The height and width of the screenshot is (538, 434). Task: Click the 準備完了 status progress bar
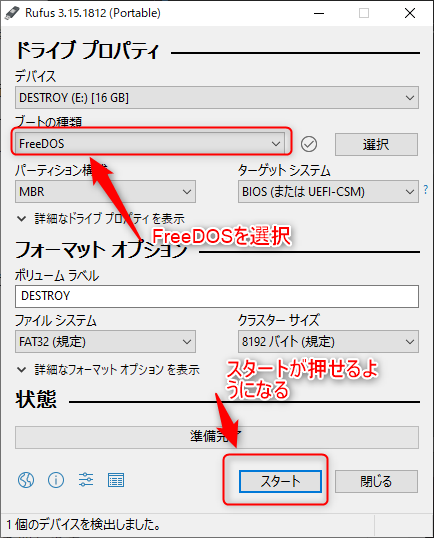coord(217,437)
